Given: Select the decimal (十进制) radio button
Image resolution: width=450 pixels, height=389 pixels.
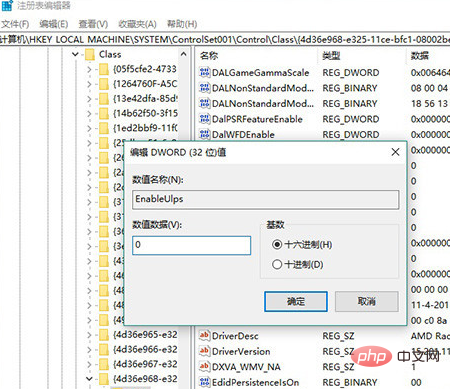Looking at the screenshot, I should 277,265.
